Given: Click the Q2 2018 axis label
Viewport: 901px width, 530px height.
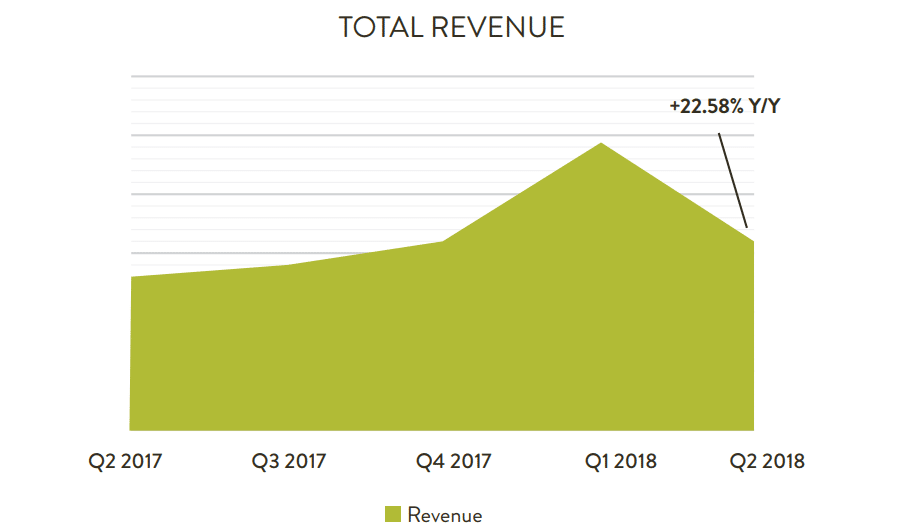Looking at the screenshot, I should (765, 461).
